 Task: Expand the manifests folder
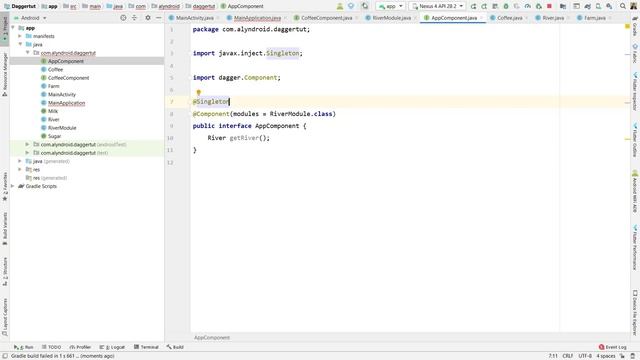tap(20, 36)
